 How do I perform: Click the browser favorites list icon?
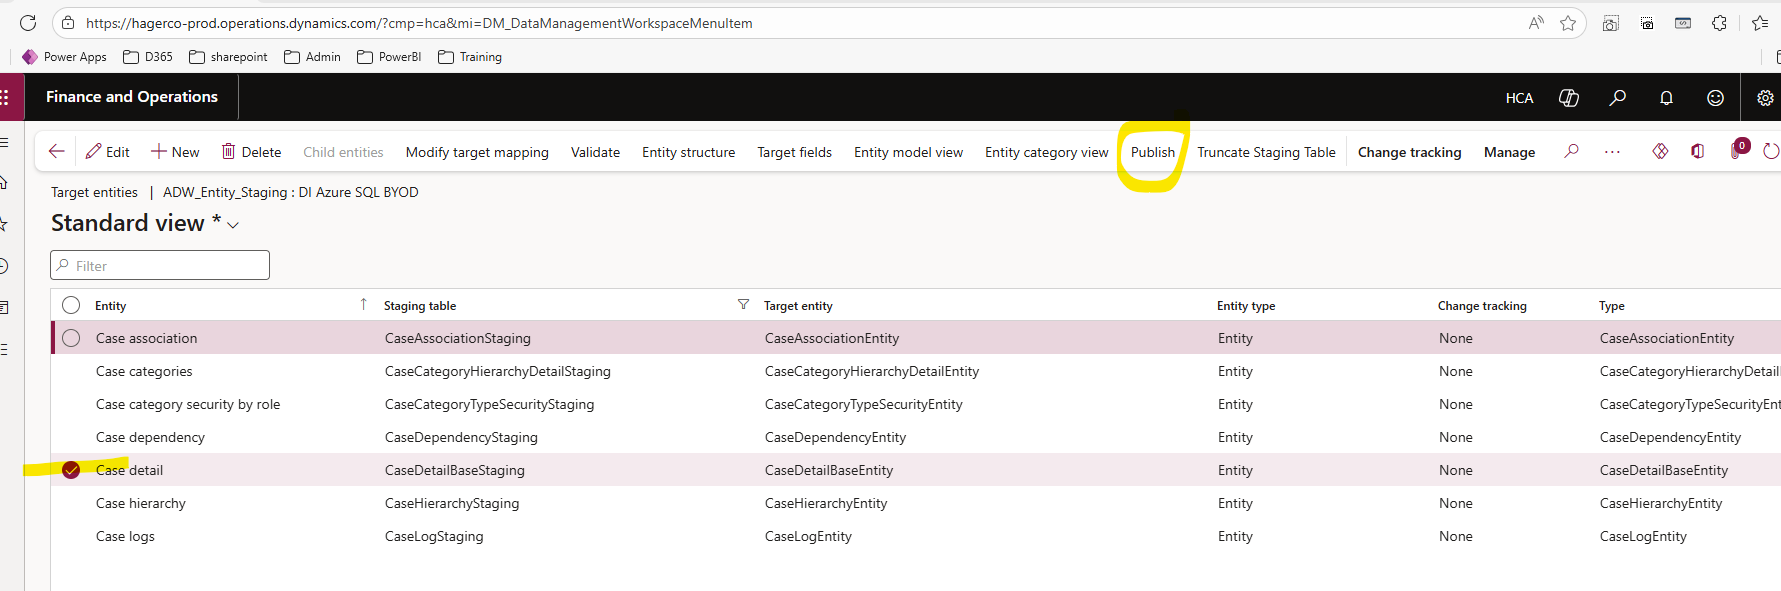(1760, 23)
